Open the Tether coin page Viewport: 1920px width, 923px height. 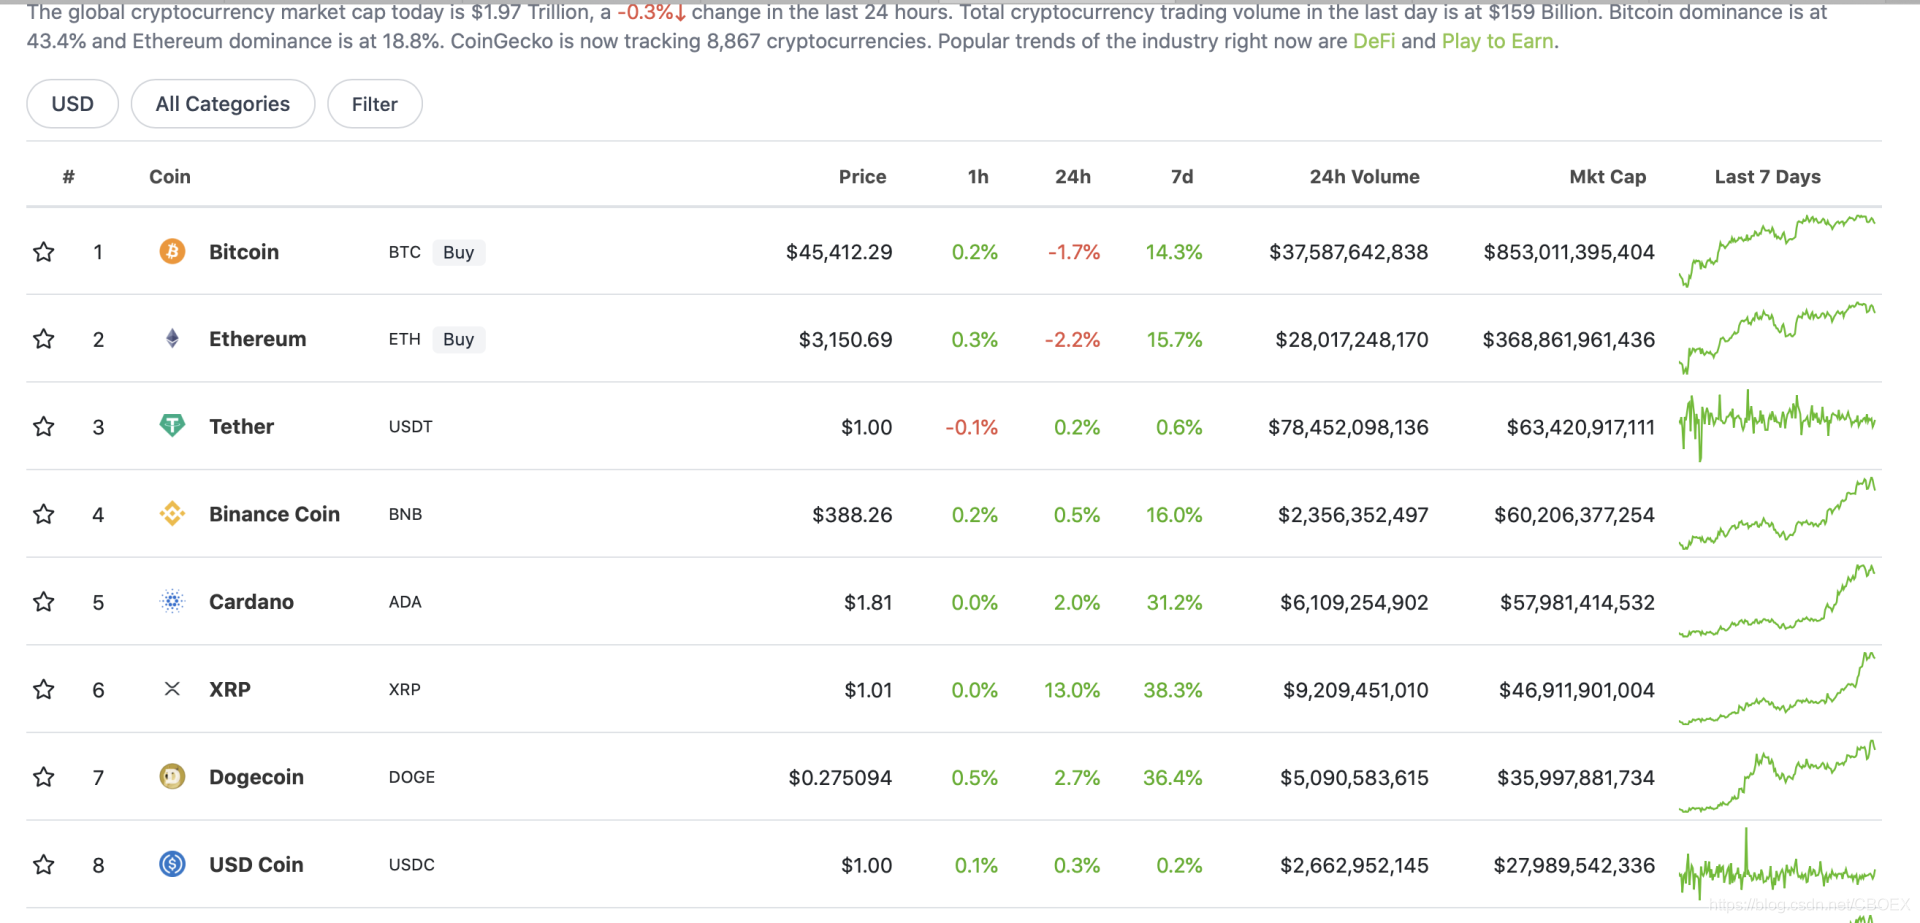(241, 427)
